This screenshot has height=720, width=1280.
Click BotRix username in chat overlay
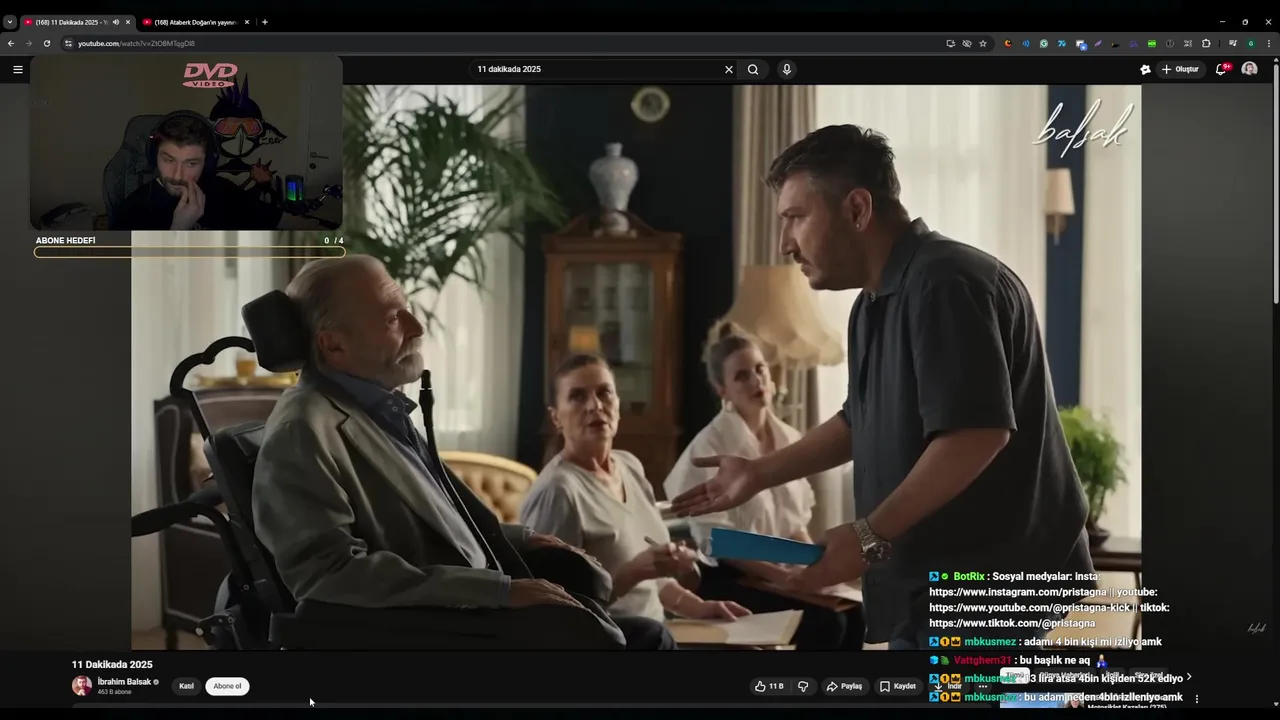[969, 576]
